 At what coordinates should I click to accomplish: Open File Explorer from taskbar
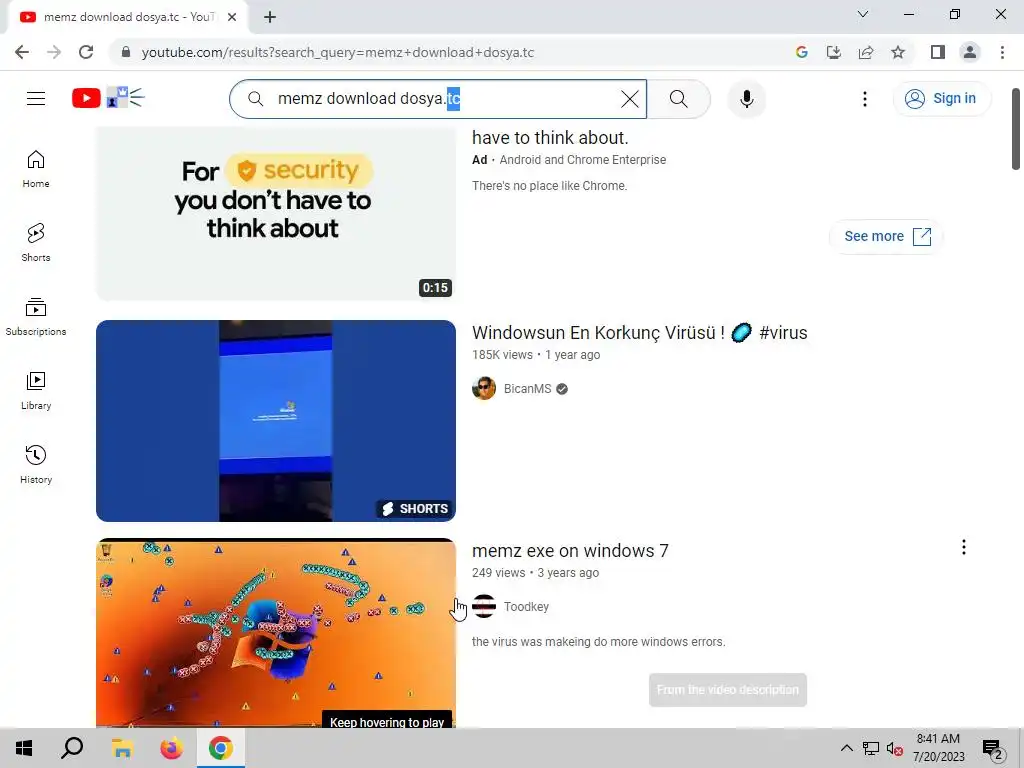coord(122,748)
